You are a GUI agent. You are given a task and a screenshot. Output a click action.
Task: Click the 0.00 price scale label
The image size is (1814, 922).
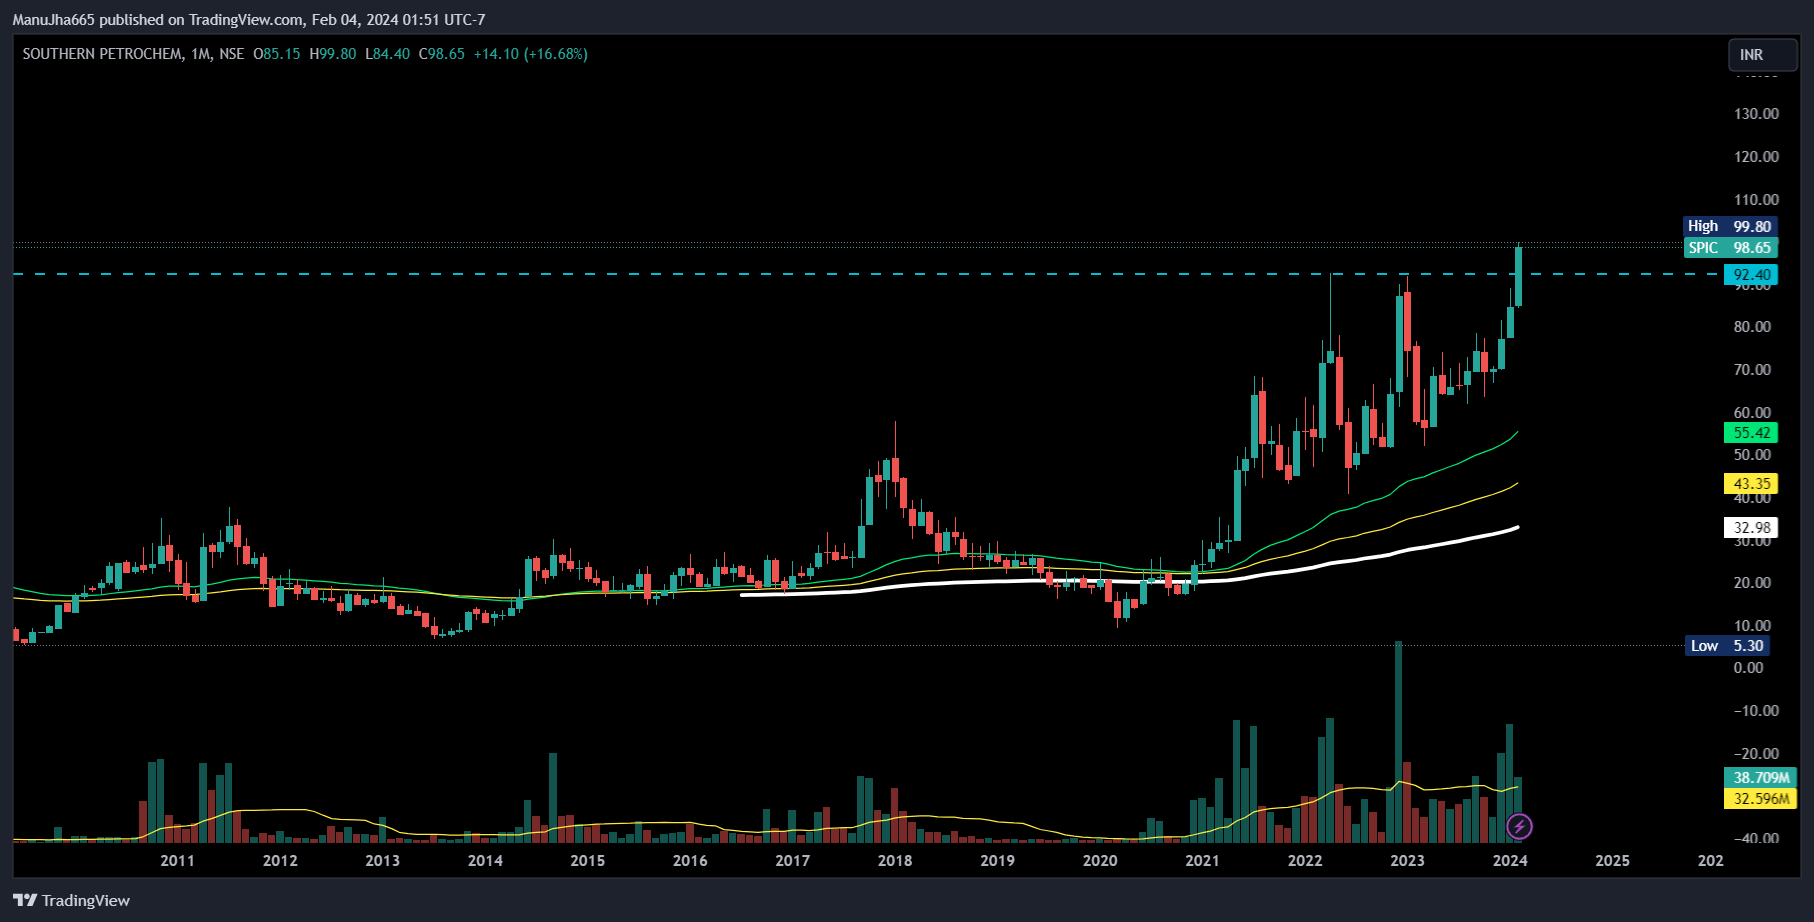tap(1749, 668)
